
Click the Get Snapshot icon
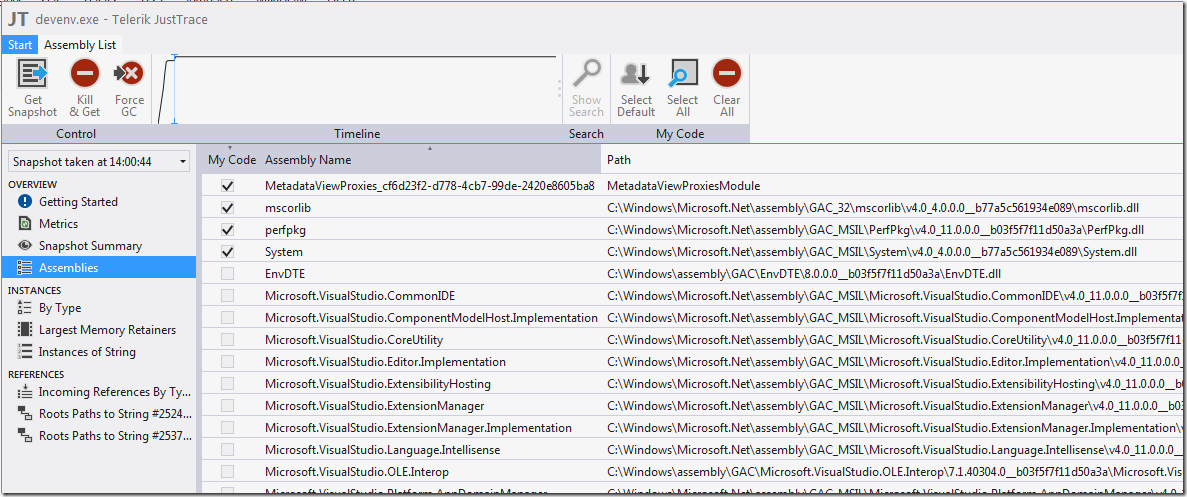point(33,73)
